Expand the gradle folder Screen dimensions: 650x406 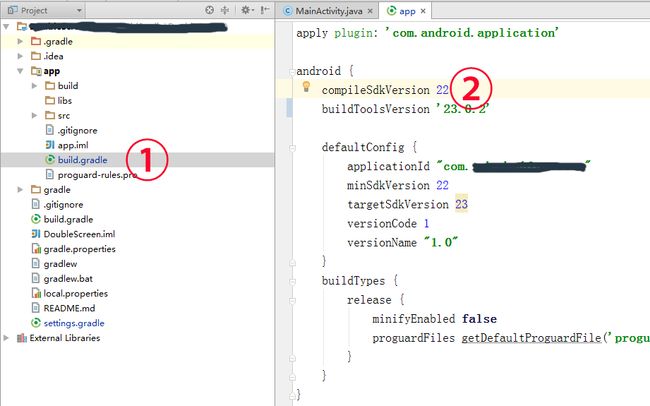(x=20, y=190)
